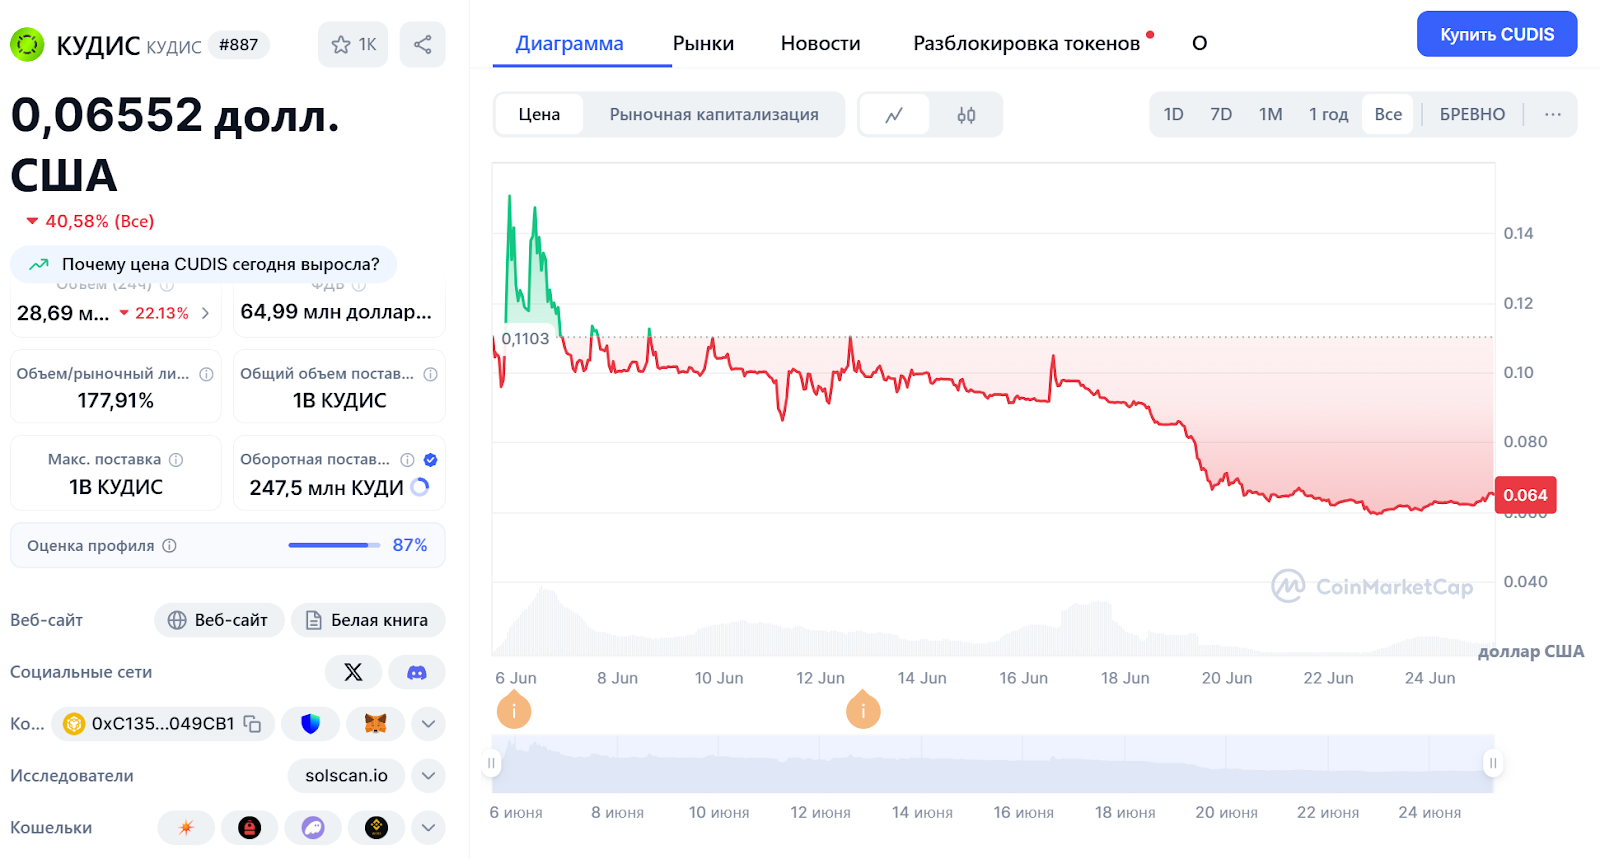Open the purple chat-bubble wallet icon
This screenshot has width=1600, height=859.
(313, 828)
